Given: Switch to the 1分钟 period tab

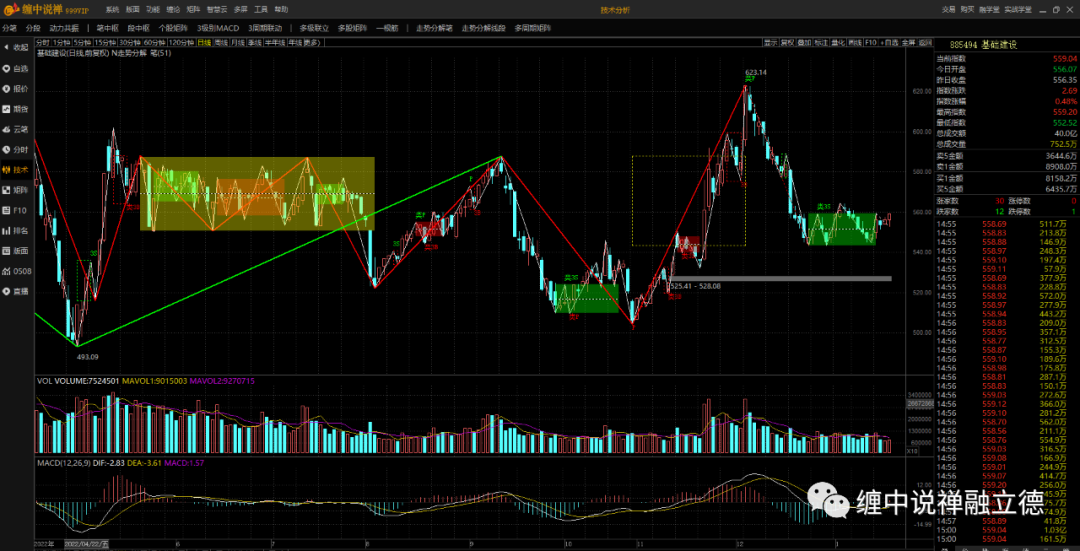Looking at the screenshot, I should click(62, 43).
